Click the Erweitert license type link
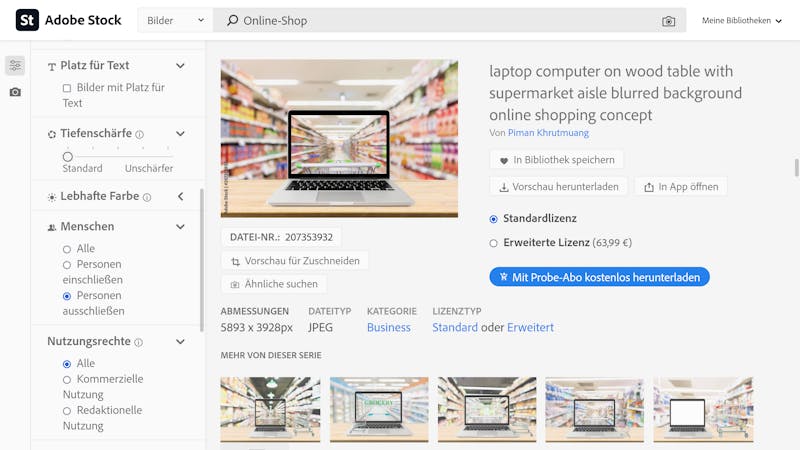 (530, 328)
